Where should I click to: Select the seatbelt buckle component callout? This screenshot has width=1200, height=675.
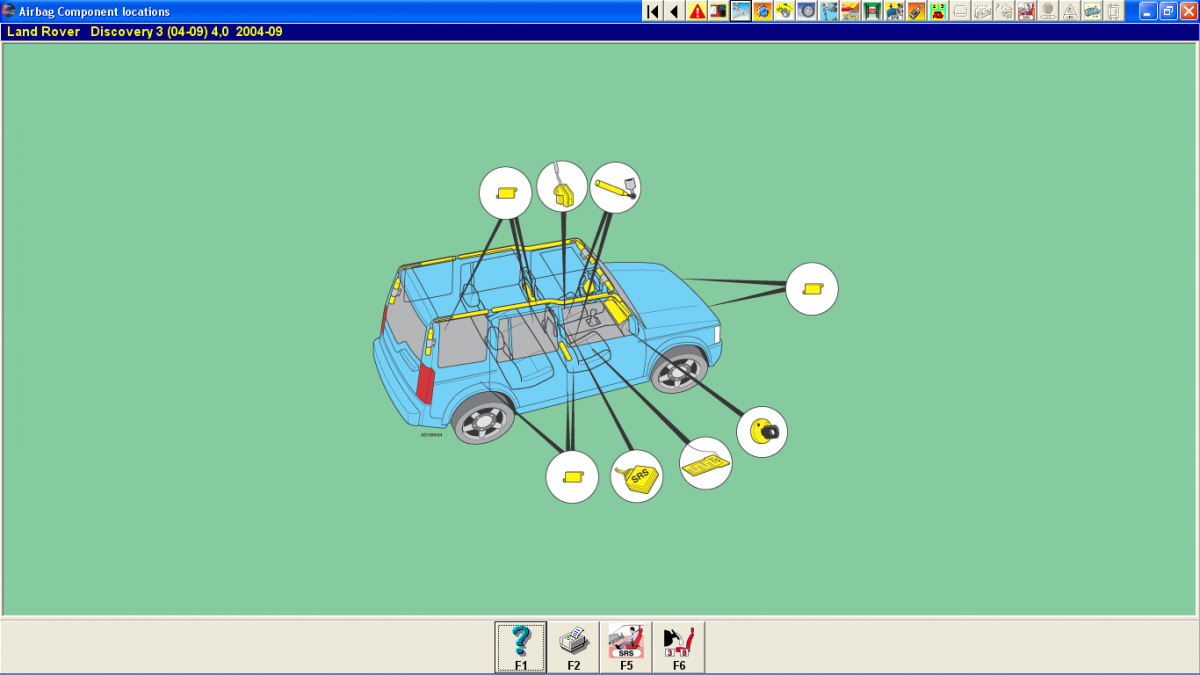tap(562, 186)
